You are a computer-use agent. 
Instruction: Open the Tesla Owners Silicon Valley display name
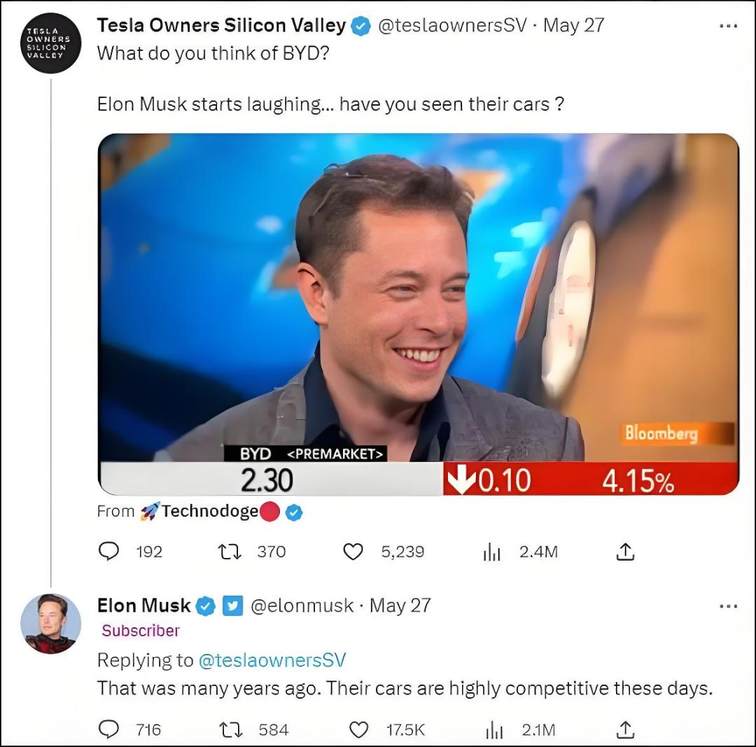click(x=221, y=25)
